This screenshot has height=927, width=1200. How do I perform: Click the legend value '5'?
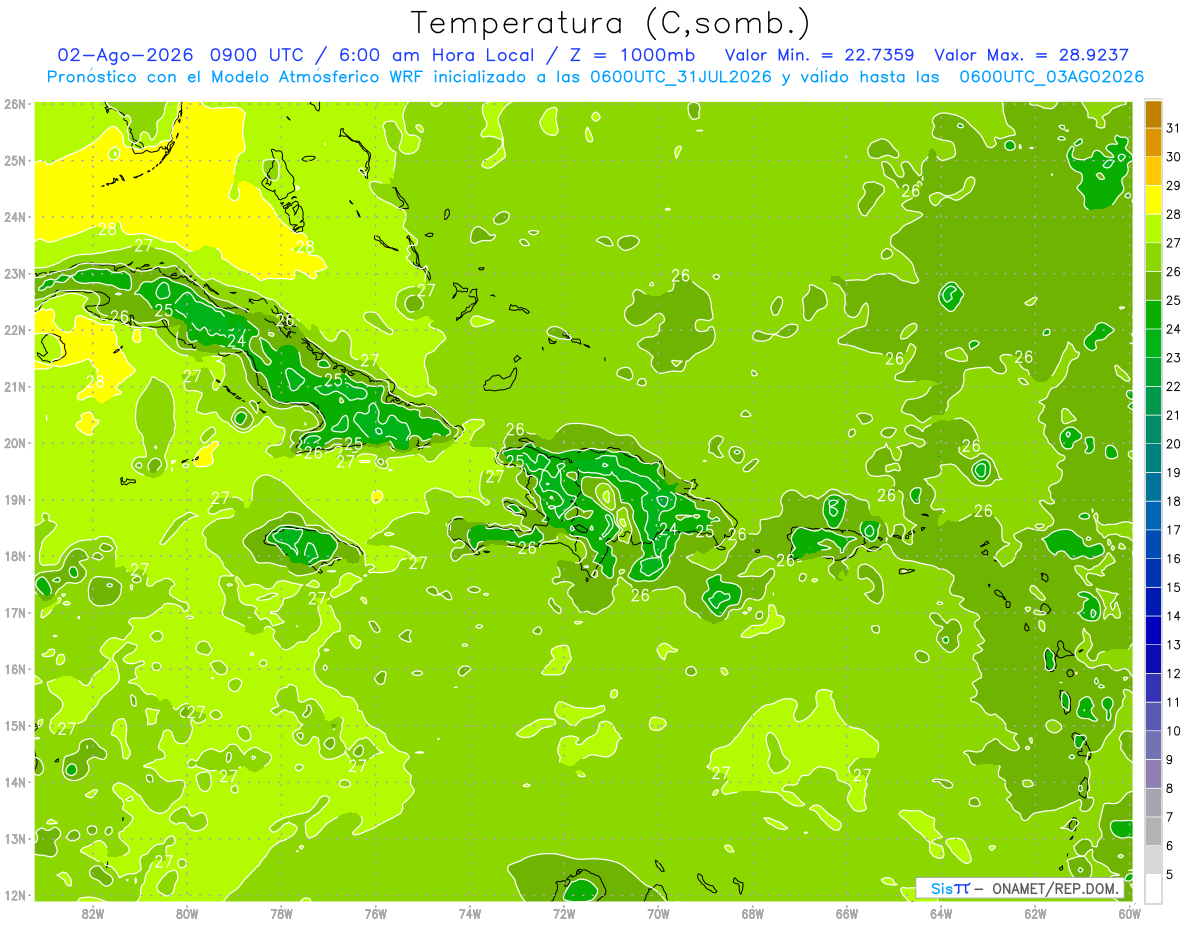1170,874
